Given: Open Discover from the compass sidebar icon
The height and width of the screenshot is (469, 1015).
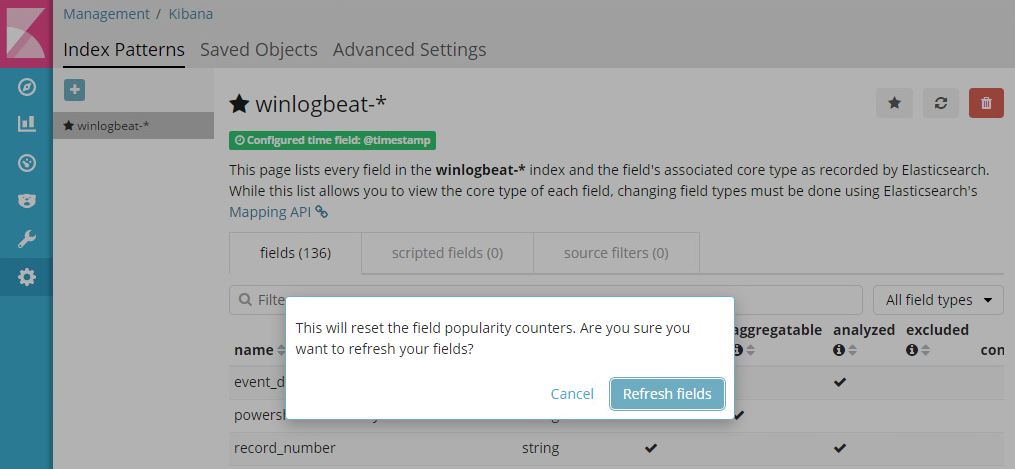Looking at the screenshot, I should pos(27,87).
